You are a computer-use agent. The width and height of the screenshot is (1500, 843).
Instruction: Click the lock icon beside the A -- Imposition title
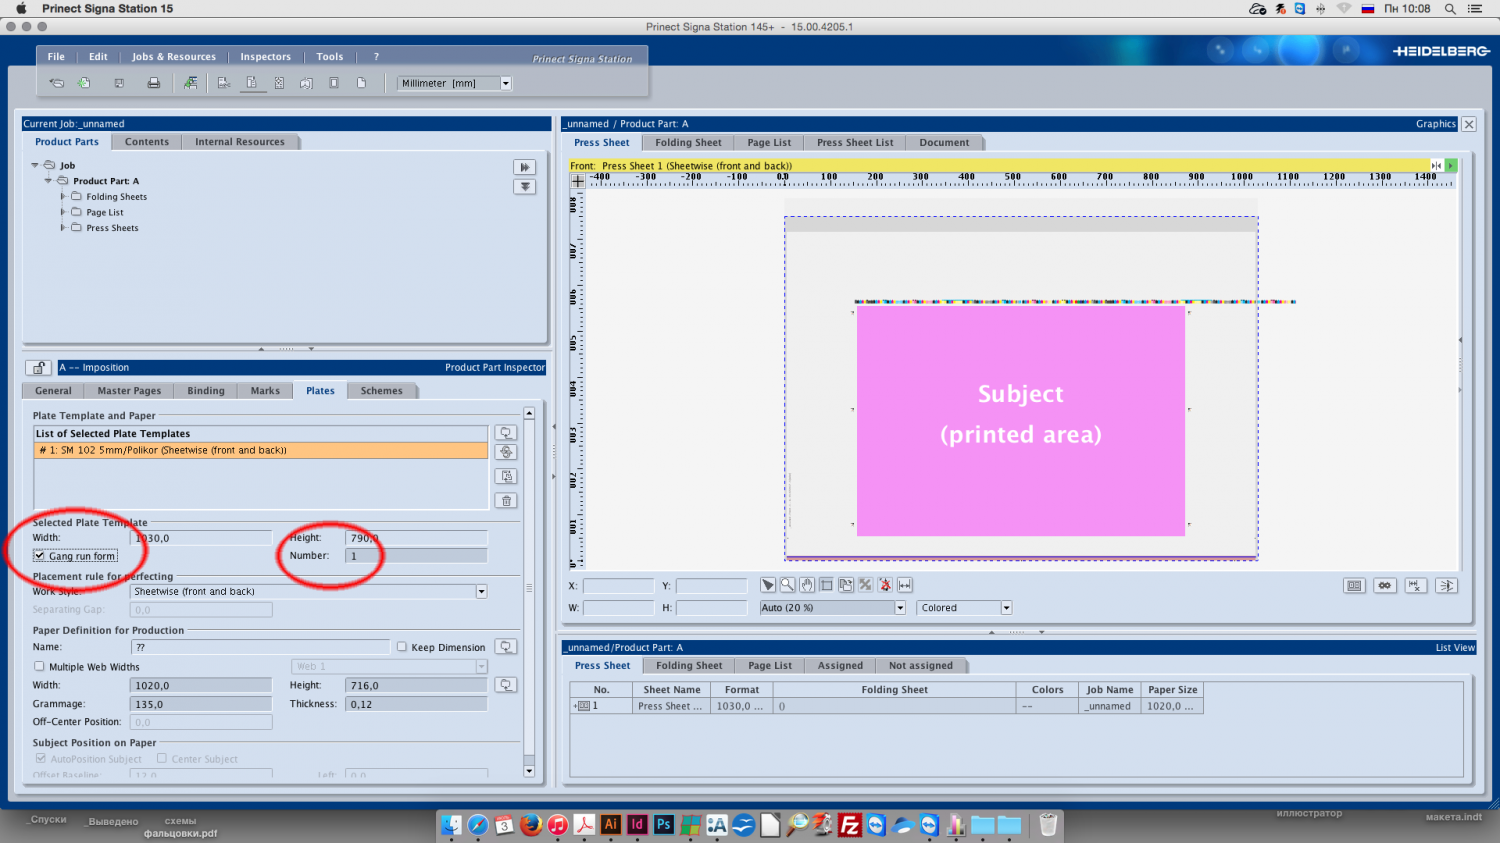(38, 368)
